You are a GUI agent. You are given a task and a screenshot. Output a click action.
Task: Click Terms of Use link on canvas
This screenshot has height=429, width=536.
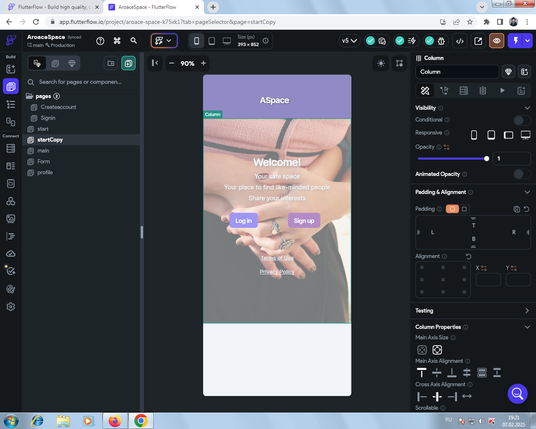tap(277, 258)
